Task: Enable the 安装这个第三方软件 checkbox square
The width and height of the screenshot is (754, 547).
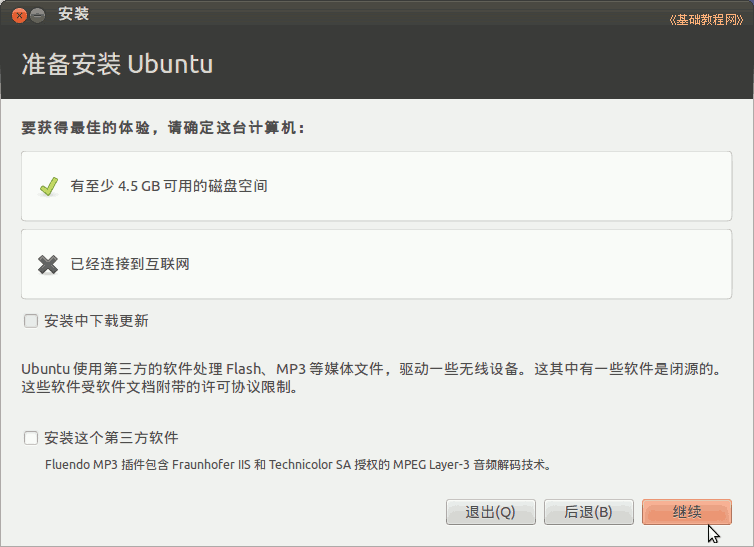Action: [x=31, y=438]
